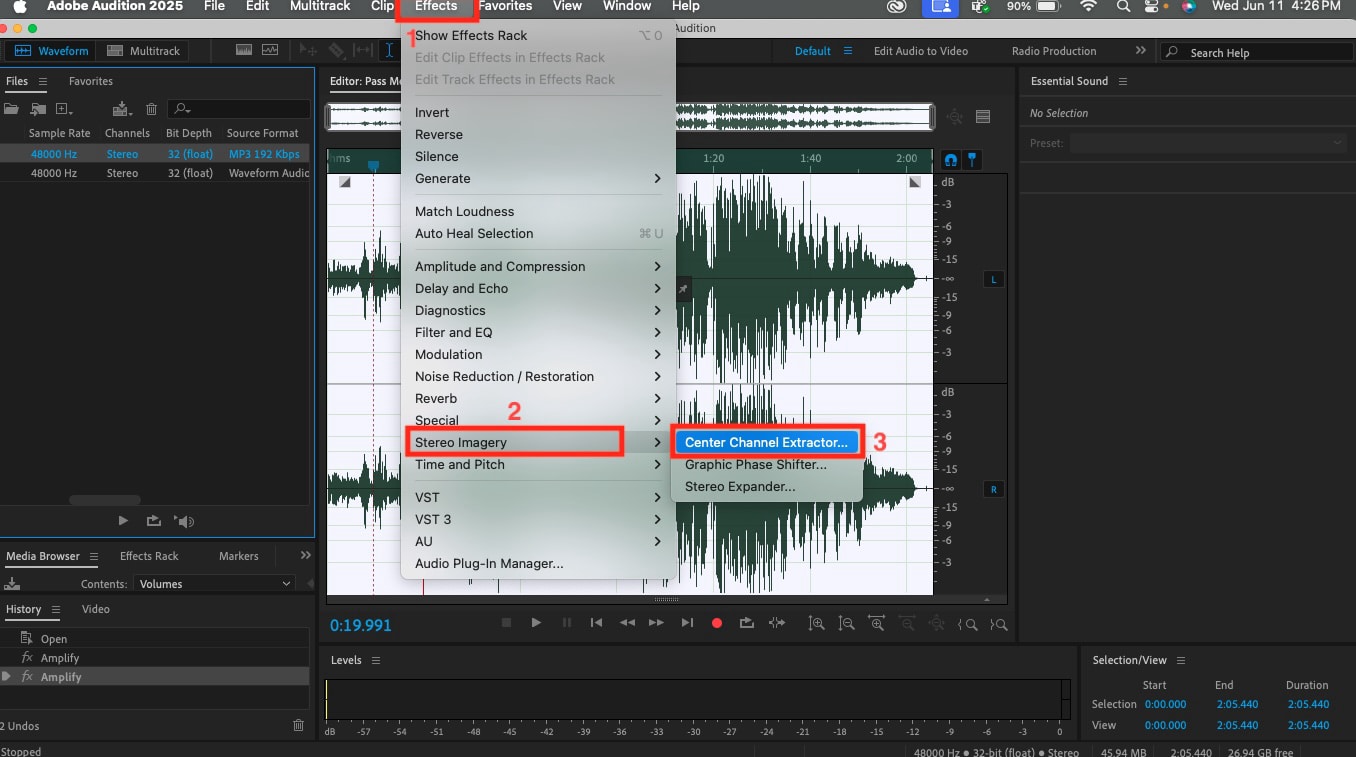Toggle the right channel R button

tap(994, 489)
